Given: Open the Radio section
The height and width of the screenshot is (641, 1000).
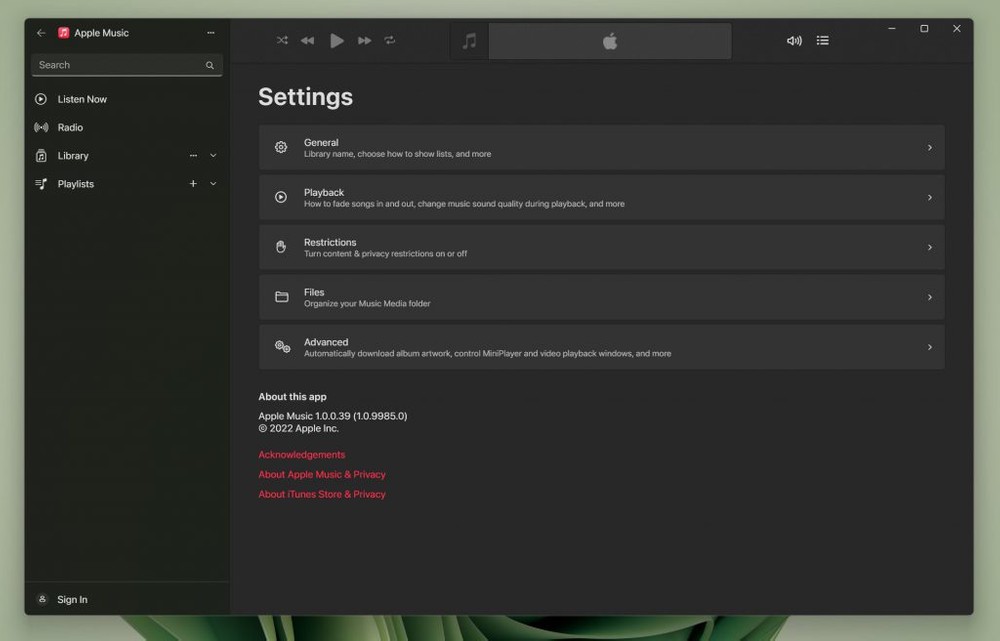Looking at the screenshot, I should [127, 128].
